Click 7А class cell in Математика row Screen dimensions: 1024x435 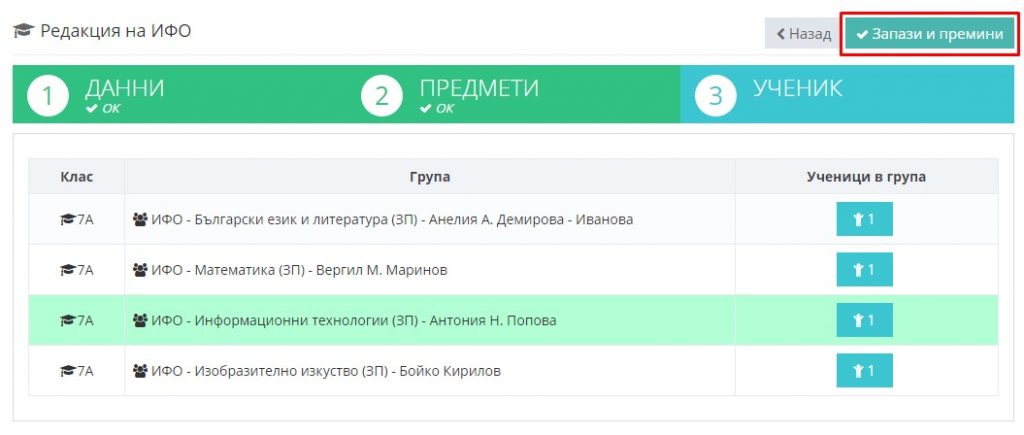pos(76,270)
